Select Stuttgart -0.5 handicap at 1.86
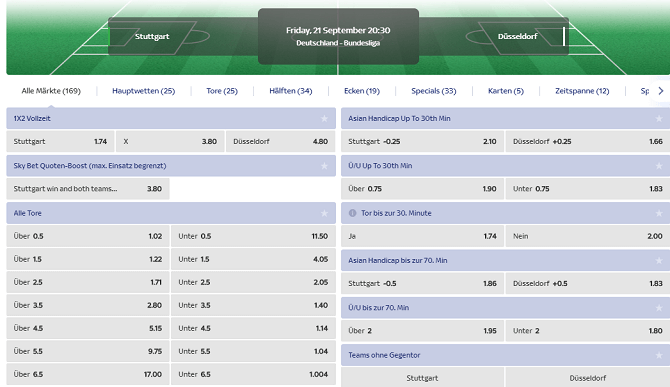 pos(422,284)
